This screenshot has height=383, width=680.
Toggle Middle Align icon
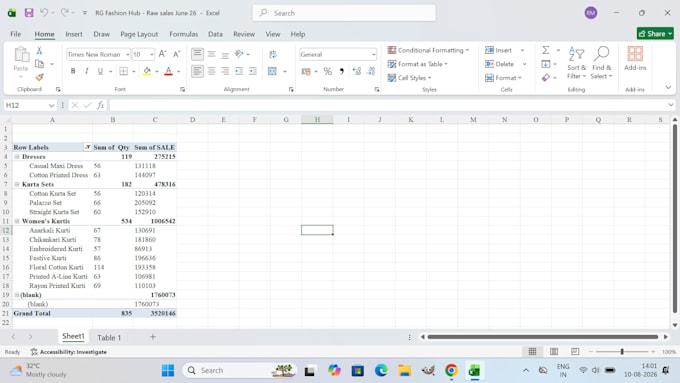[211, 54]
